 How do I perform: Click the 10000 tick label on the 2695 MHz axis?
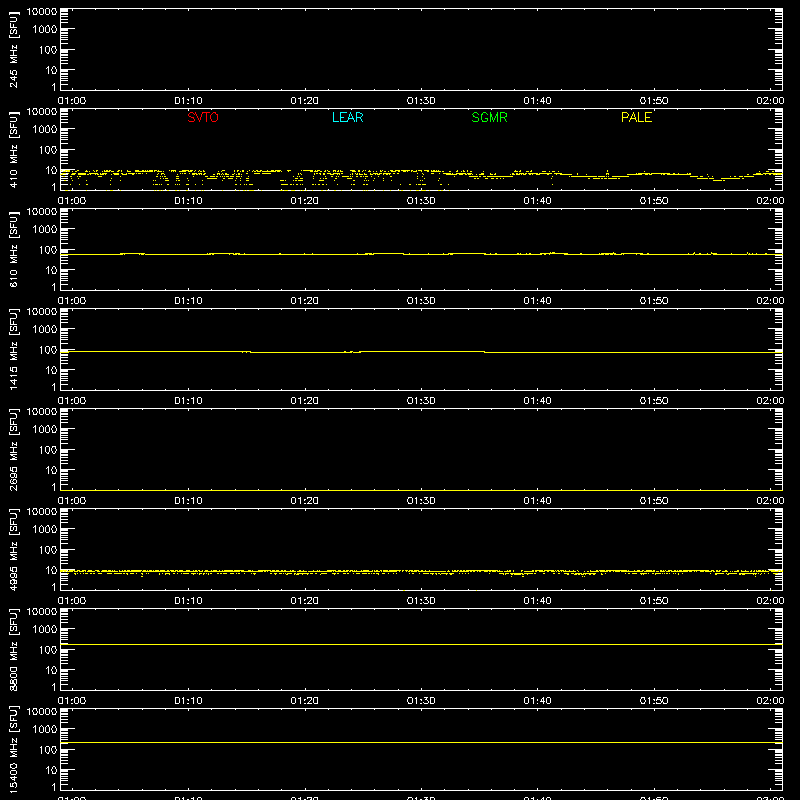42,412
